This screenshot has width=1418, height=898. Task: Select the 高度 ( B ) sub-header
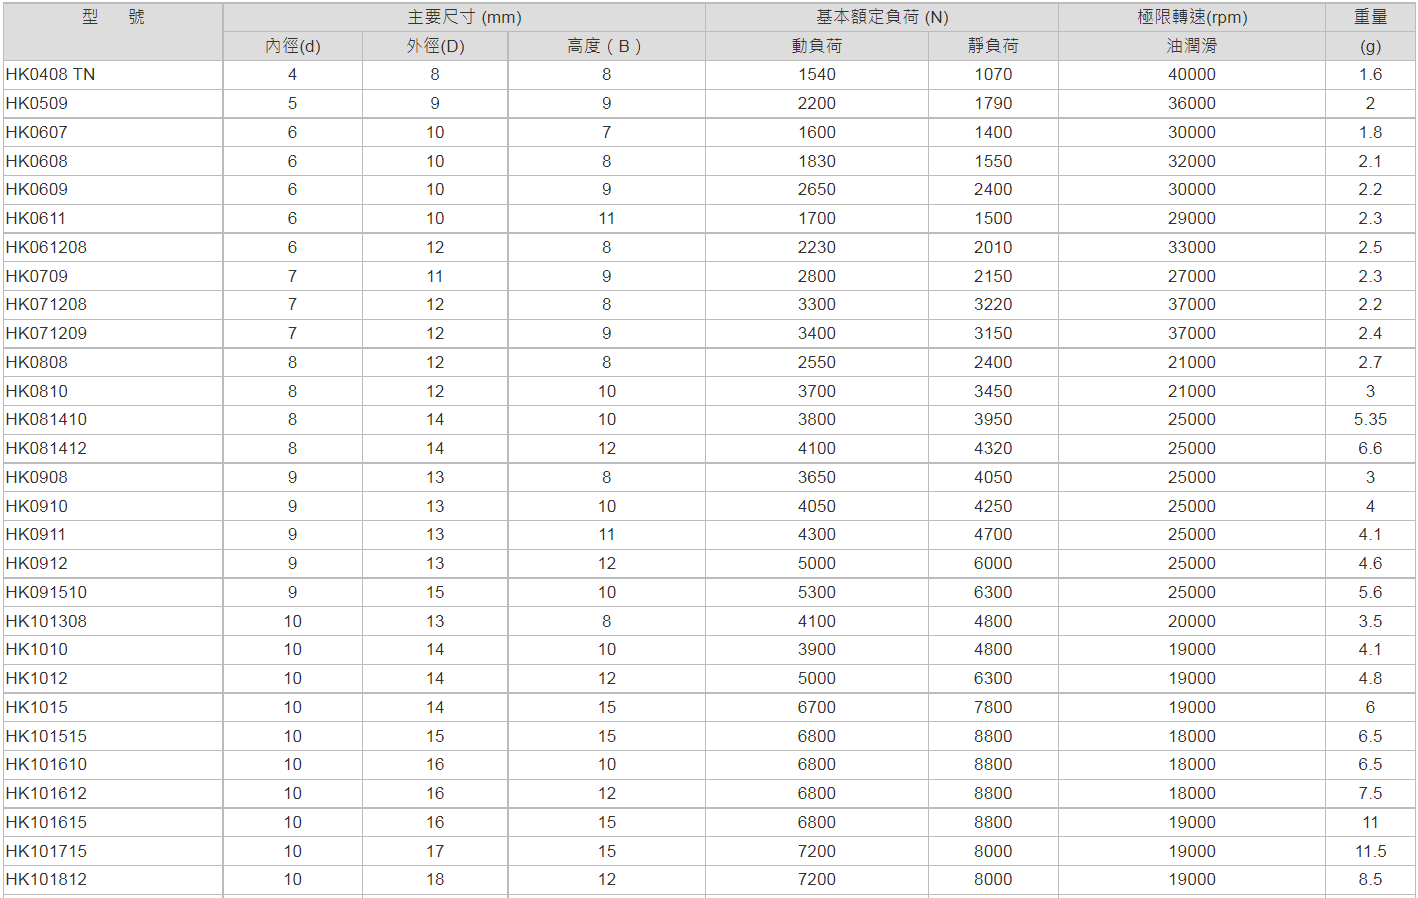tap(606, 46)
